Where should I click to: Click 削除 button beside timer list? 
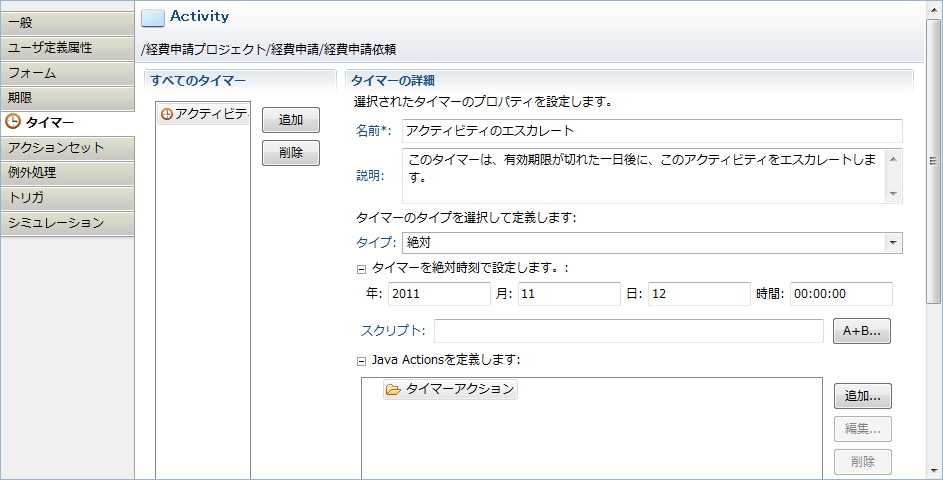pos(290,153)
